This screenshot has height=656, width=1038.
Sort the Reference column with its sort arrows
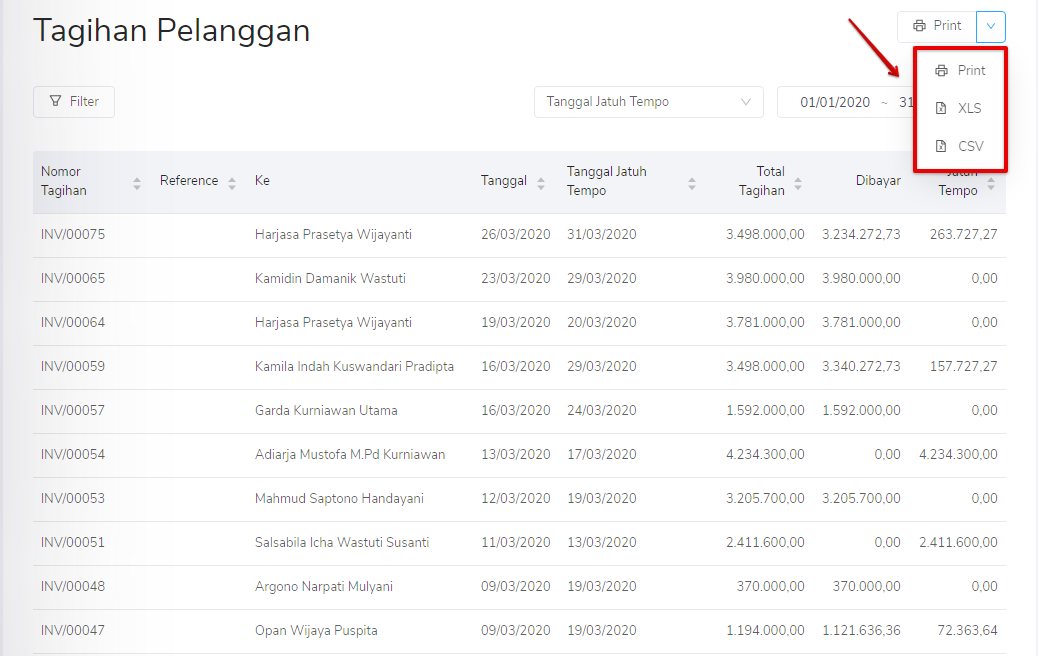[x=230, y=180]
